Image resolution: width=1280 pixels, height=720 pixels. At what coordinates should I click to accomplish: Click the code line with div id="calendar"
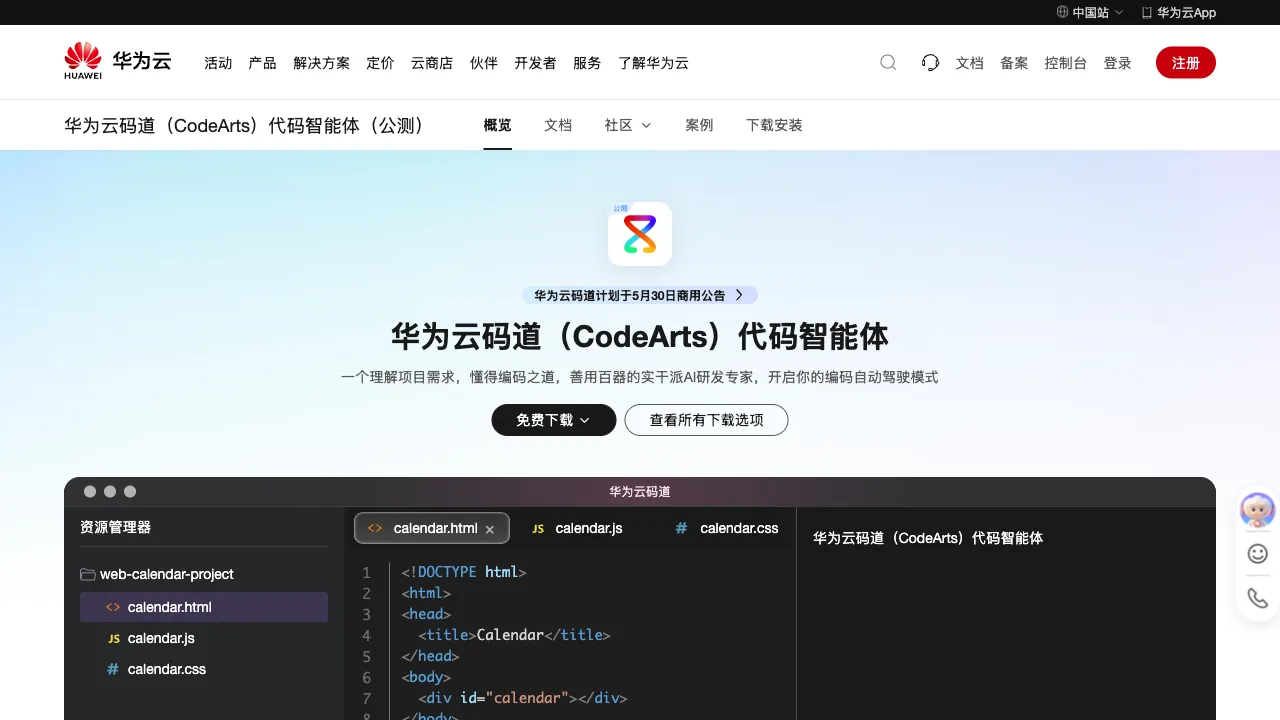point(522,698)
